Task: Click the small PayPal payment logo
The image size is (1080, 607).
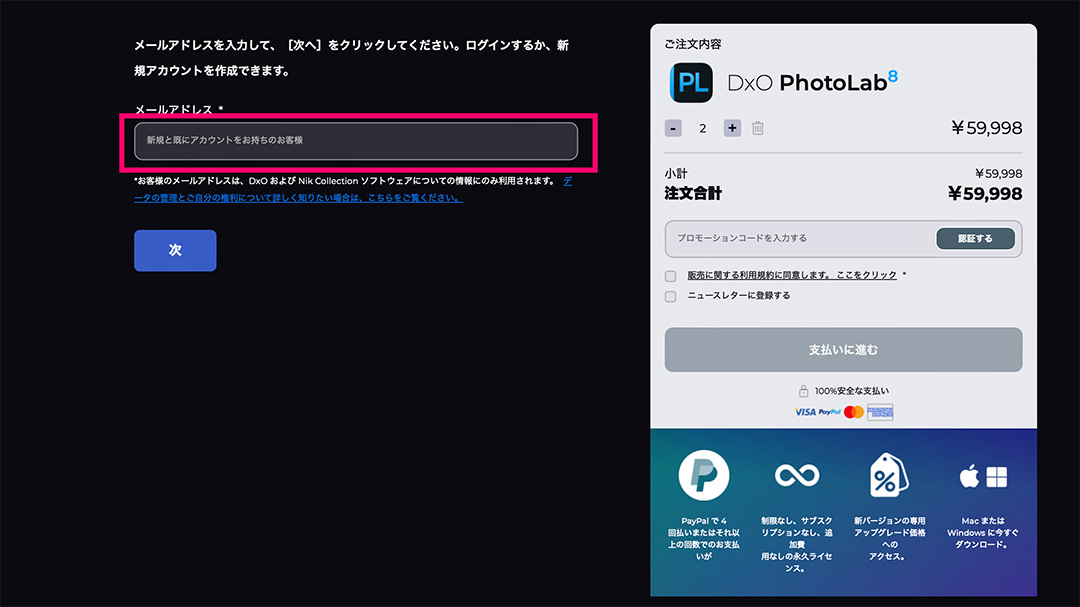Action: tap(829, 412)
